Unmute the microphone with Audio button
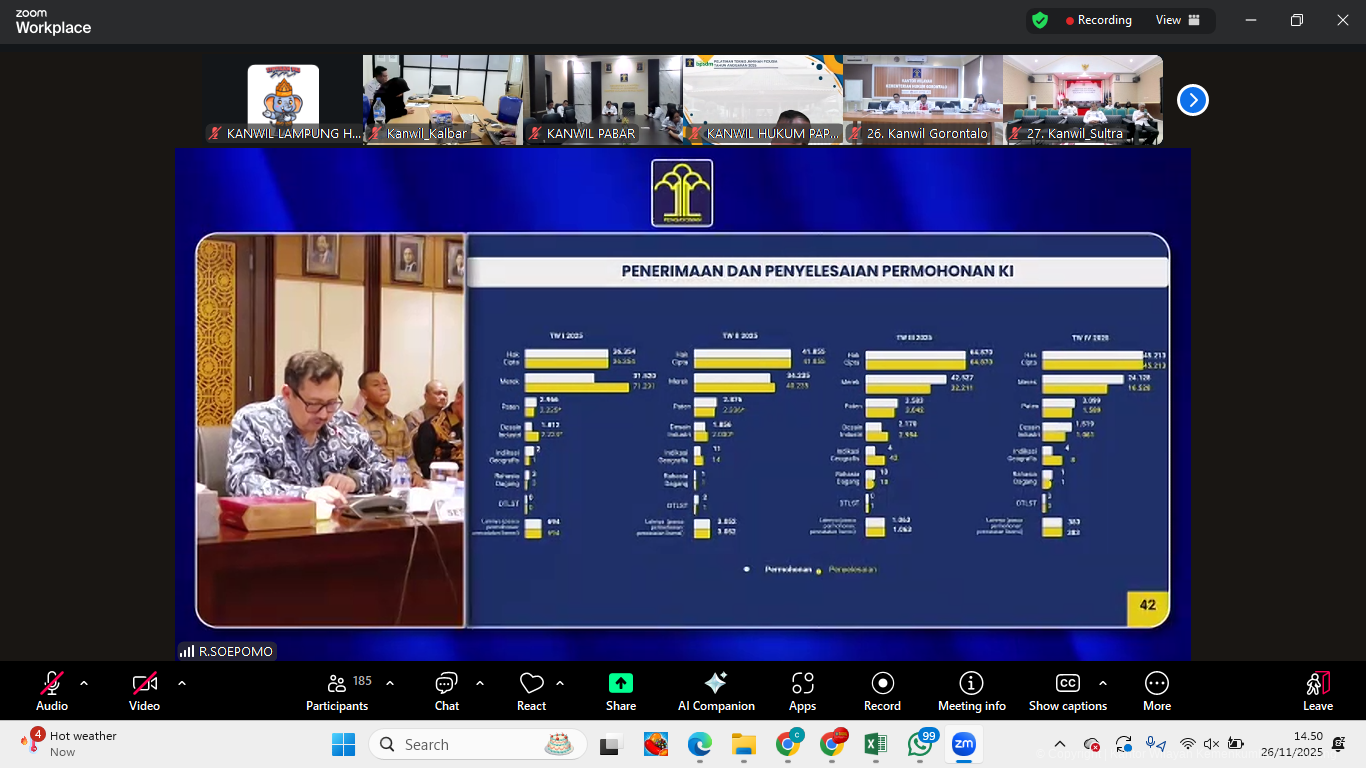This screenshot has width=1366, height=768. (x=52, y=691)
